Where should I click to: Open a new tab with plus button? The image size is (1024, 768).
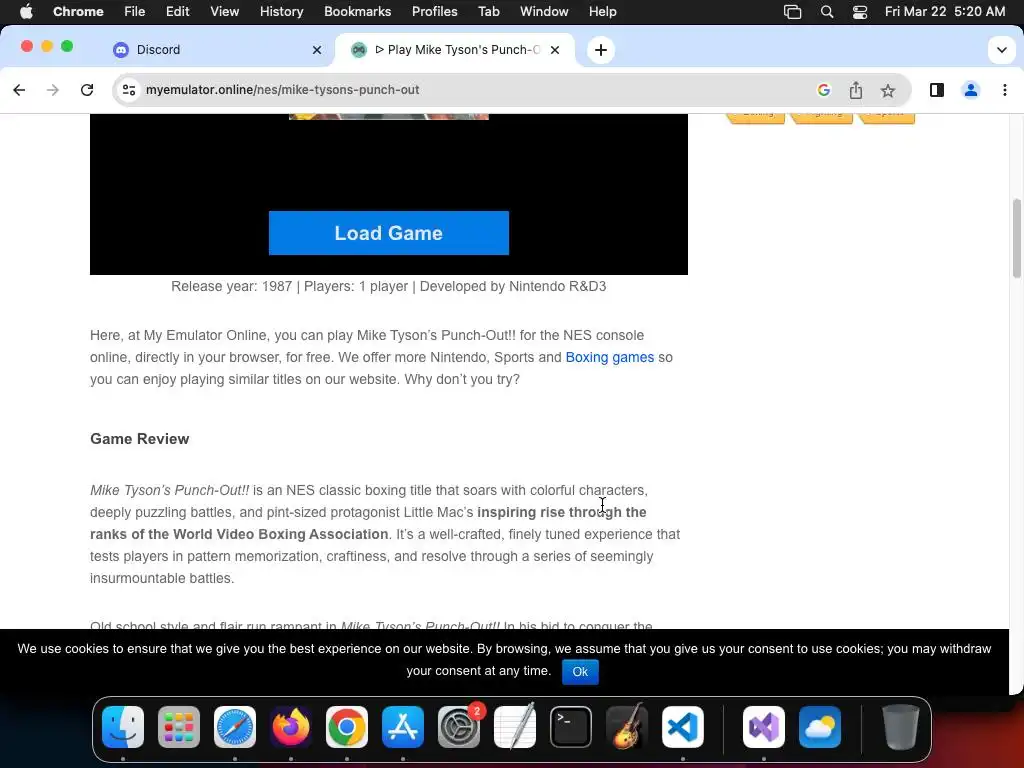click(601, 50)
